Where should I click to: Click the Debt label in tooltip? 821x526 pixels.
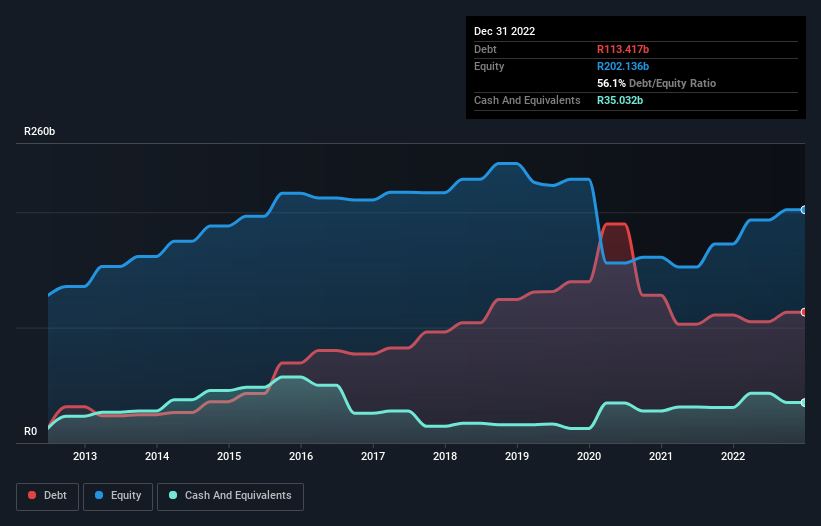(485, 49)
